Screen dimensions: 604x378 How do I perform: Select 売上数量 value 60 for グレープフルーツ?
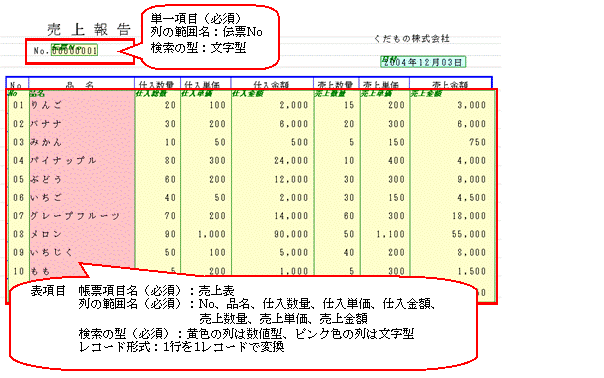point(349,216)
